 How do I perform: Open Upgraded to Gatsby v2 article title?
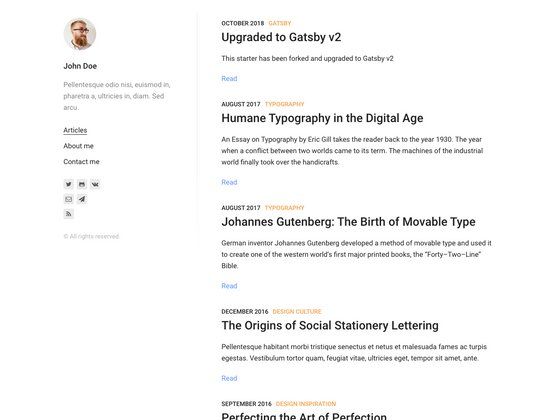tap(281, 37)
